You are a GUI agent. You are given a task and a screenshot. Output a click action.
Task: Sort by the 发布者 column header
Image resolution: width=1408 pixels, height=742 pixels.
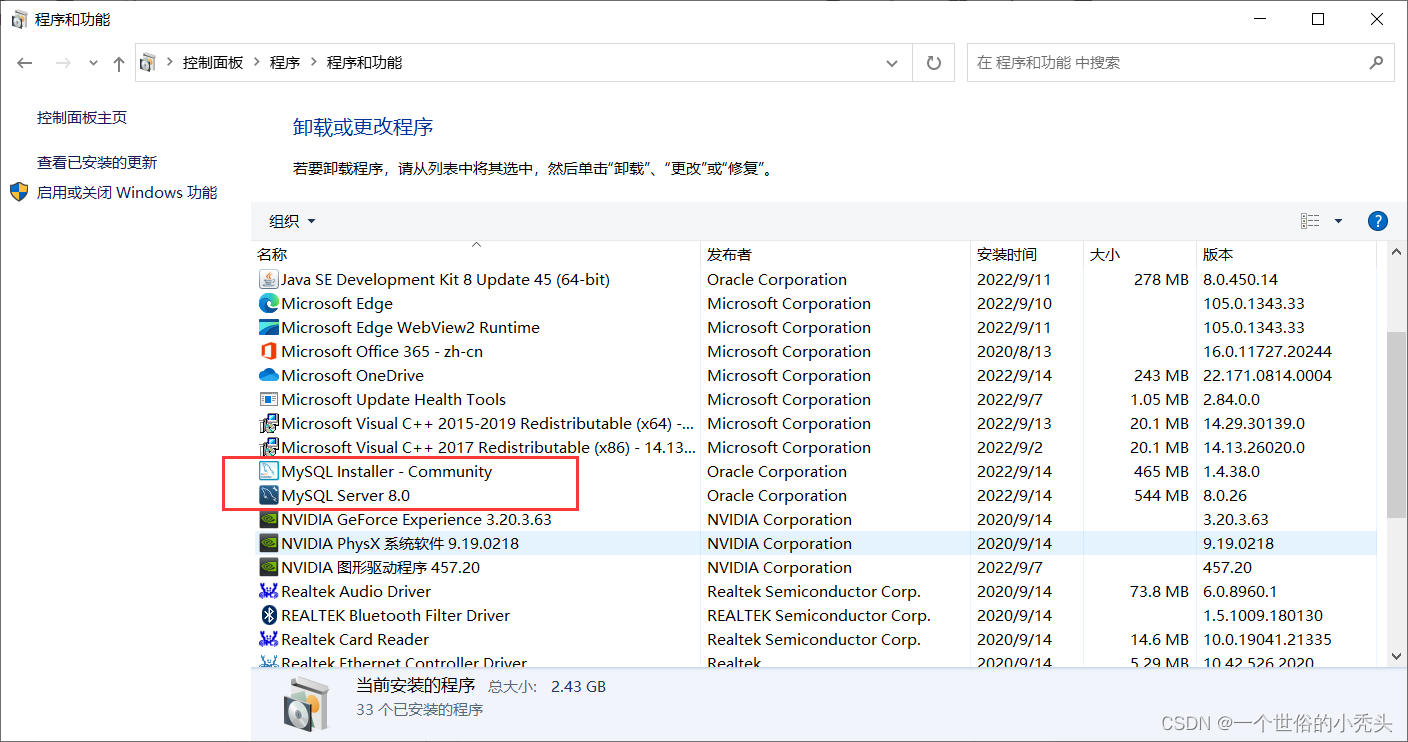click(835, 254)
